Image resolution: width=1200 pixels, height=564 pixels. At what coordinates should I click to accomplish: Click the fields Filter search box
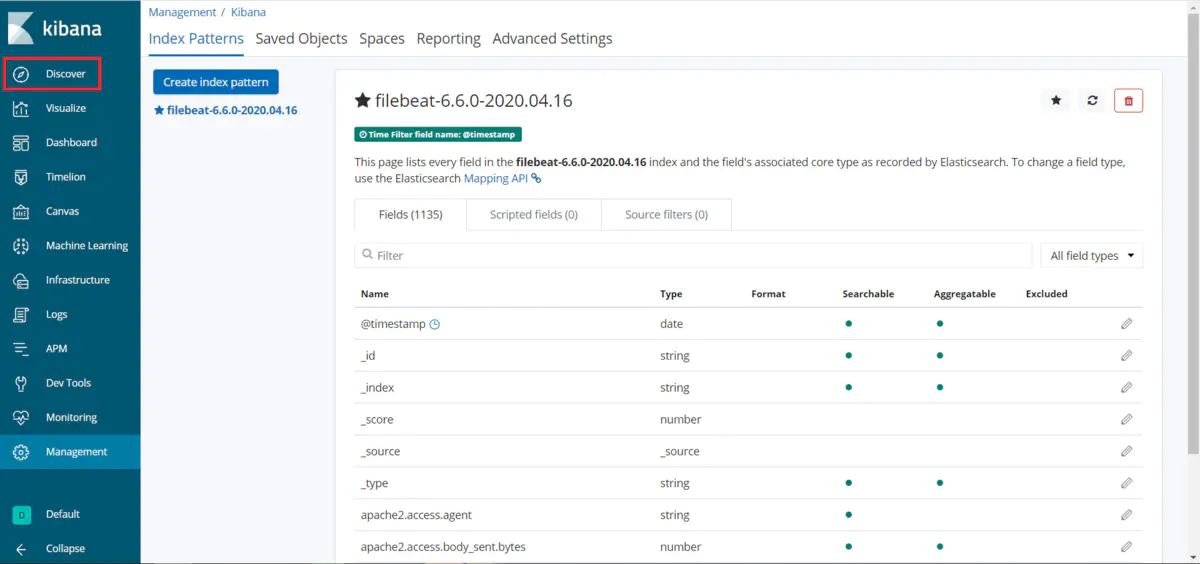(693, 256)
